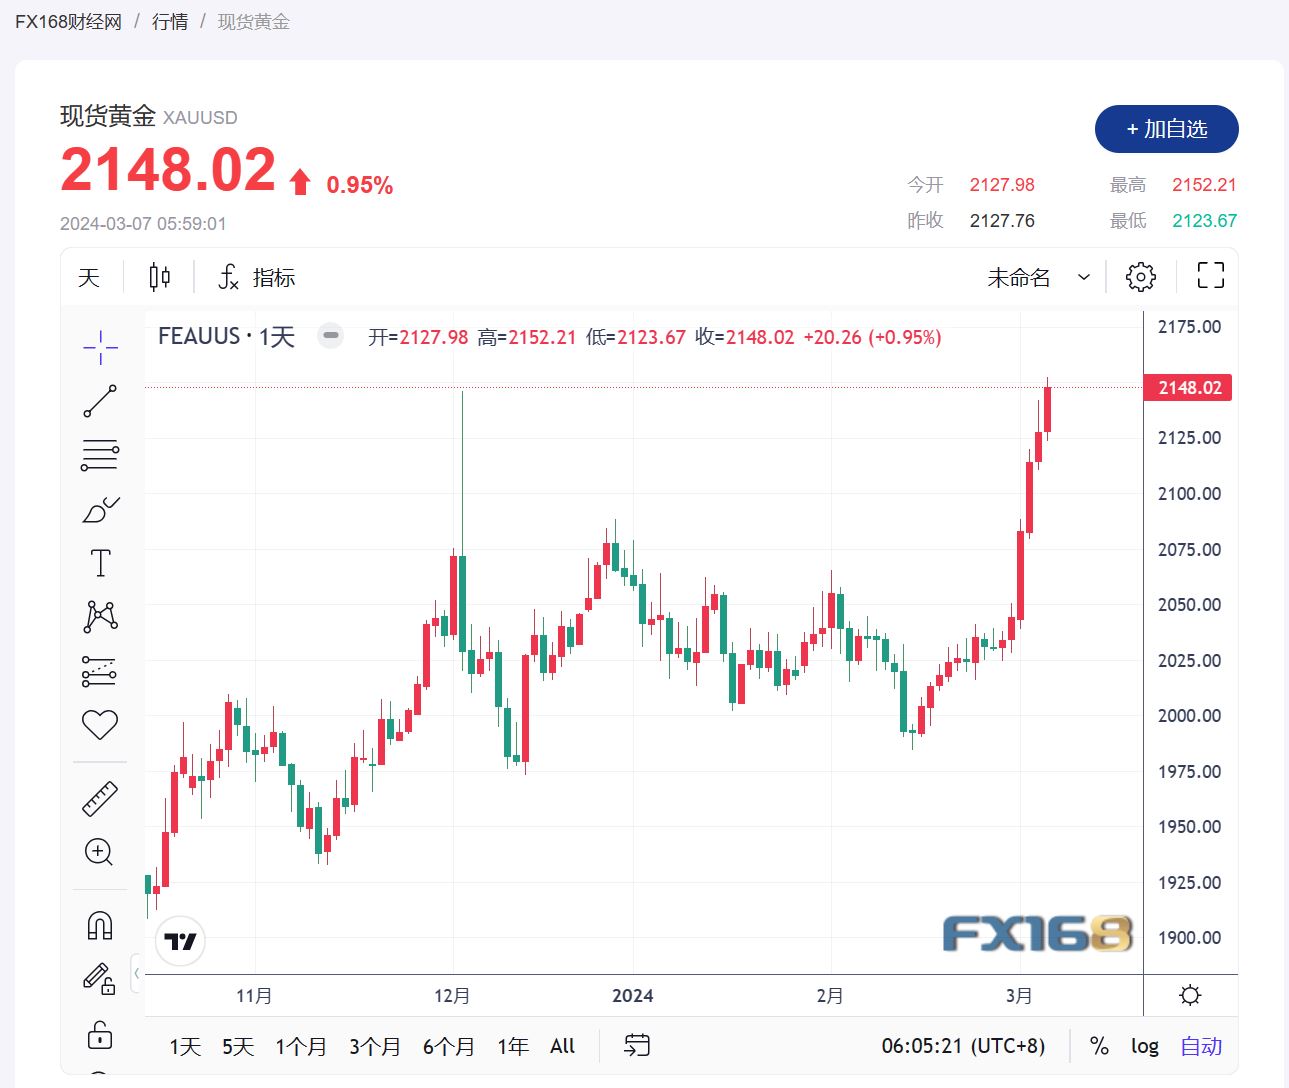Click the 0.95% change percentage
Viewport: 1289px width, 1088px height.
click(x=360, y=185)
